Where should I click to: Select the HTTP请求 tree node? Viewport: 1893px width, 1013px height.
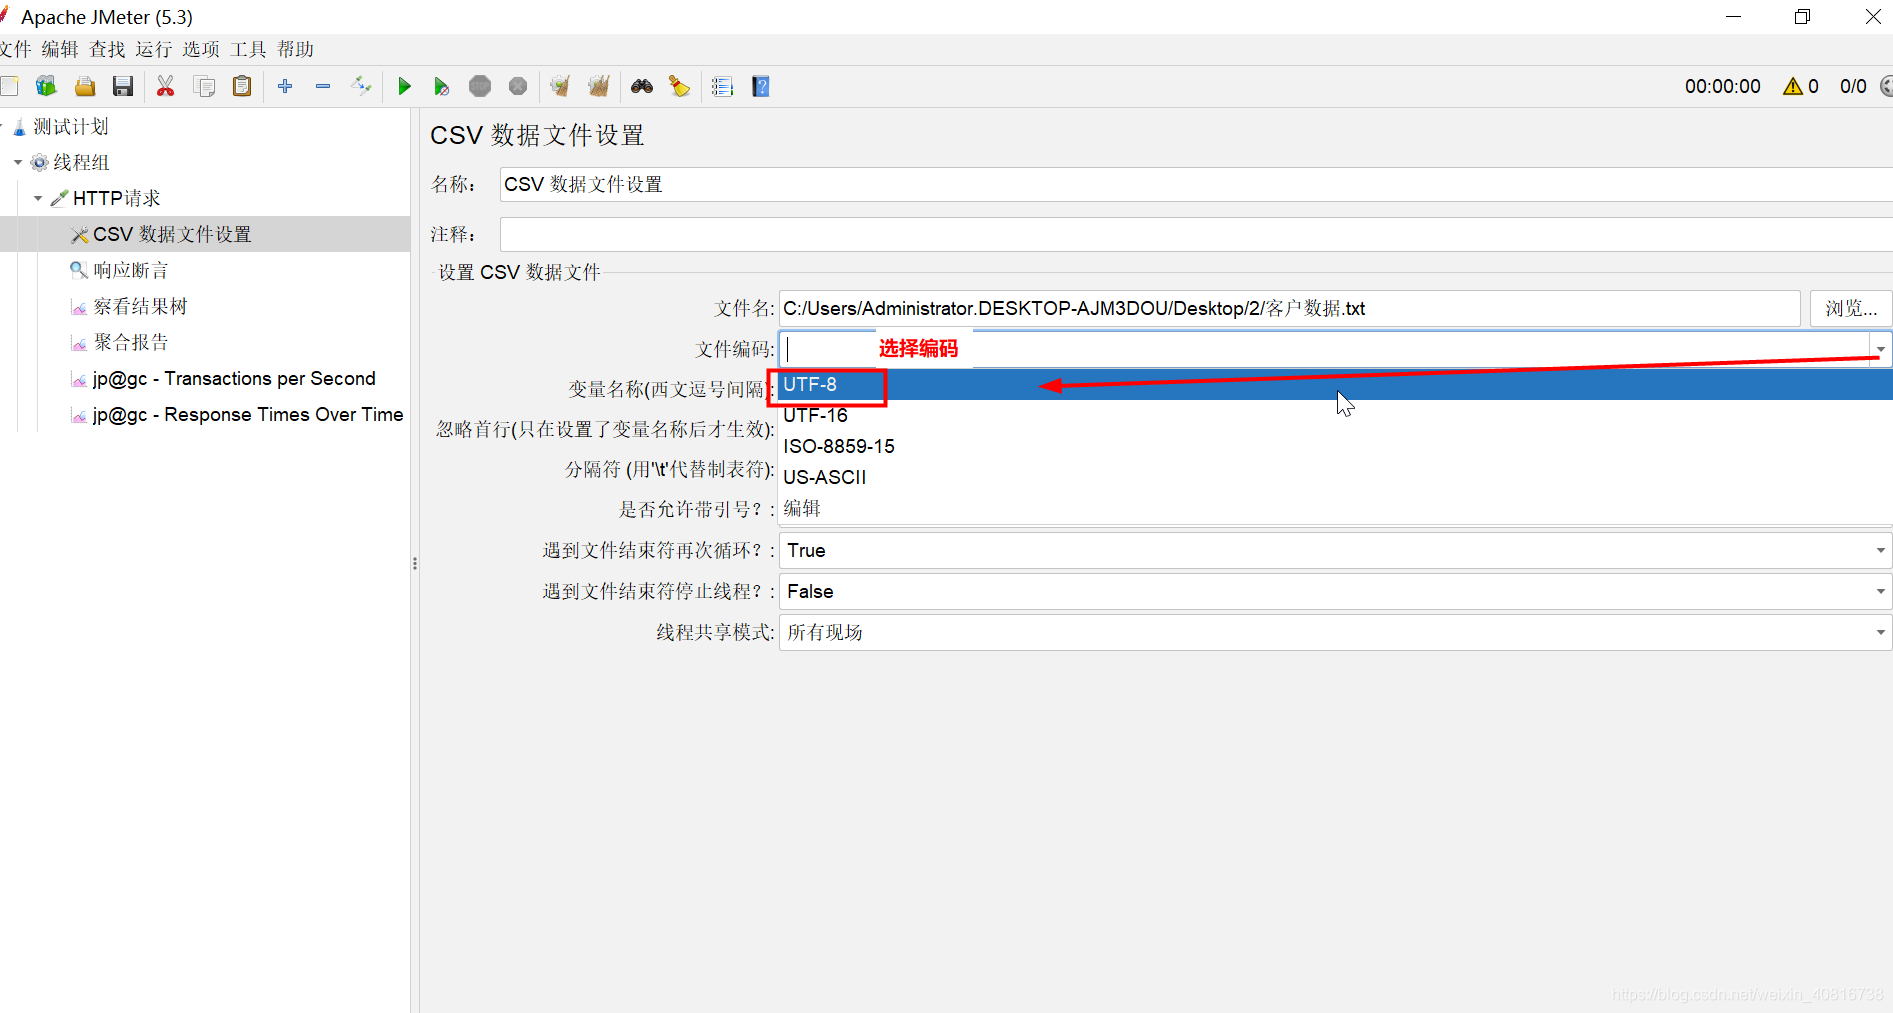point(116,199)
